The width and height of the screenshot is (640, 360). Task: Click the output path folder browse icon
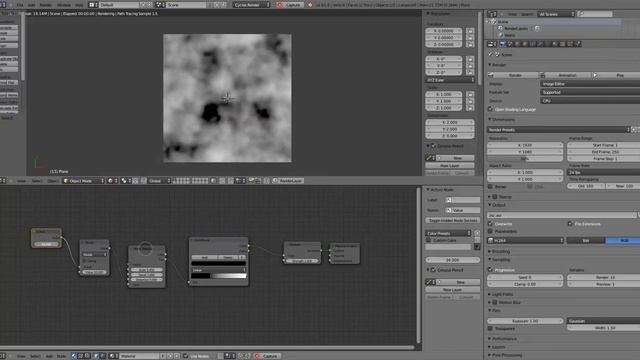tap(638, 215)
